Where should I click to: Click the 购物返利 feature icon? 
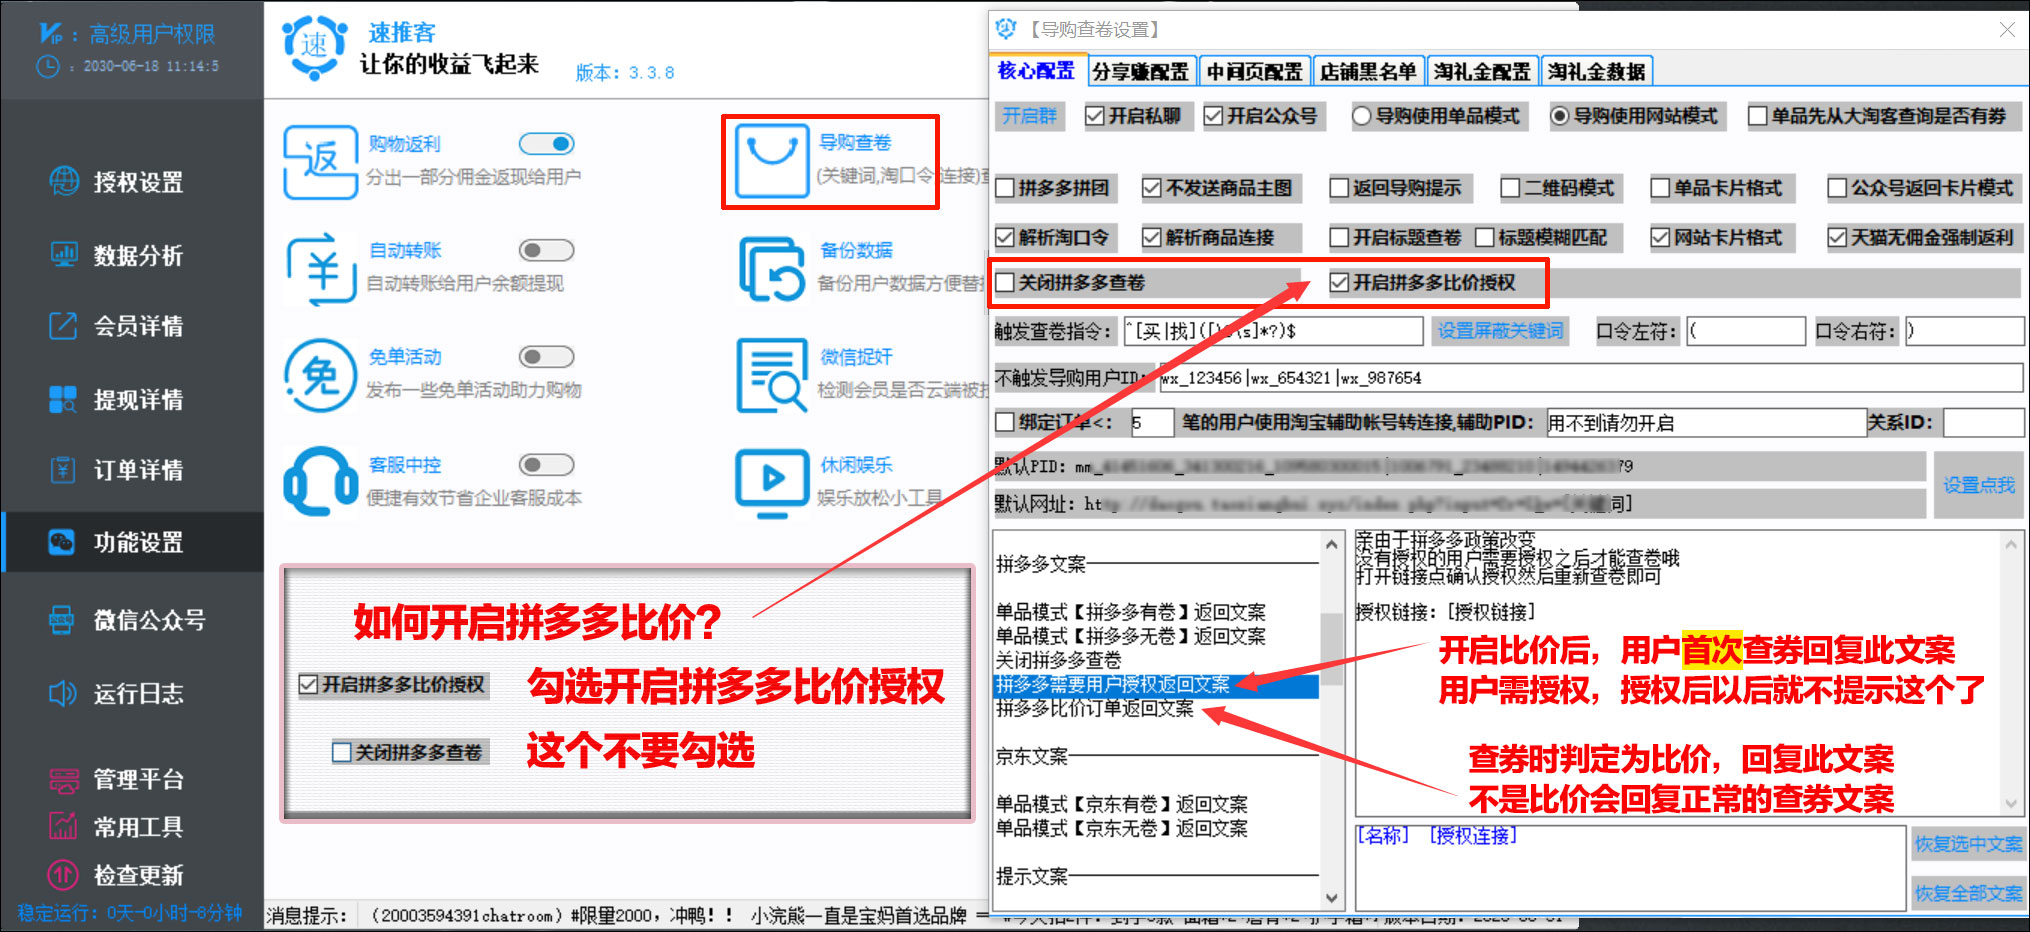tap(320, 161)
